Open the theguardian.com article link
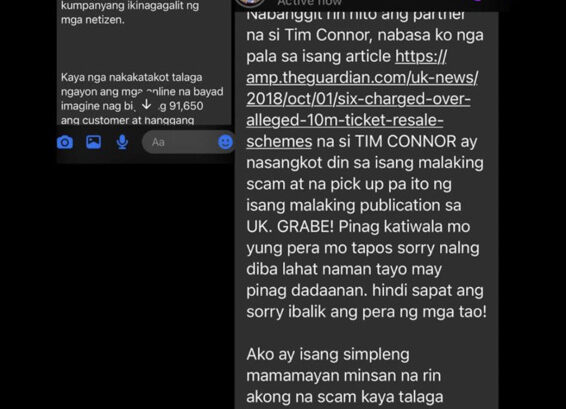 pyautogui.click(x=362, y=99)
